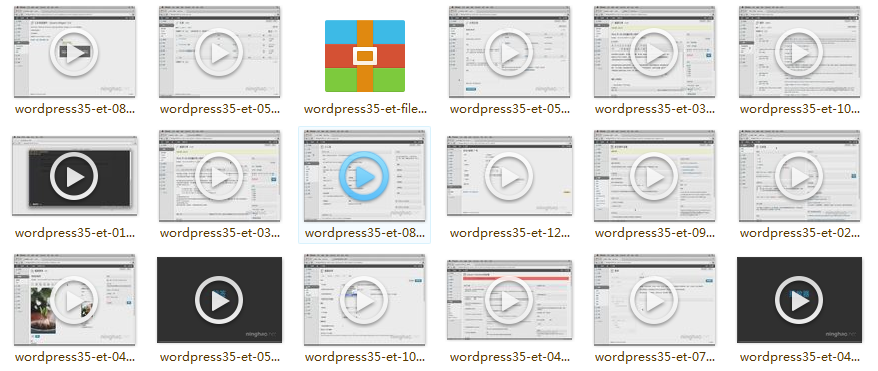
Task: Select the wordpress35-et-09 video thumbnail
Action: coord(654,176)
